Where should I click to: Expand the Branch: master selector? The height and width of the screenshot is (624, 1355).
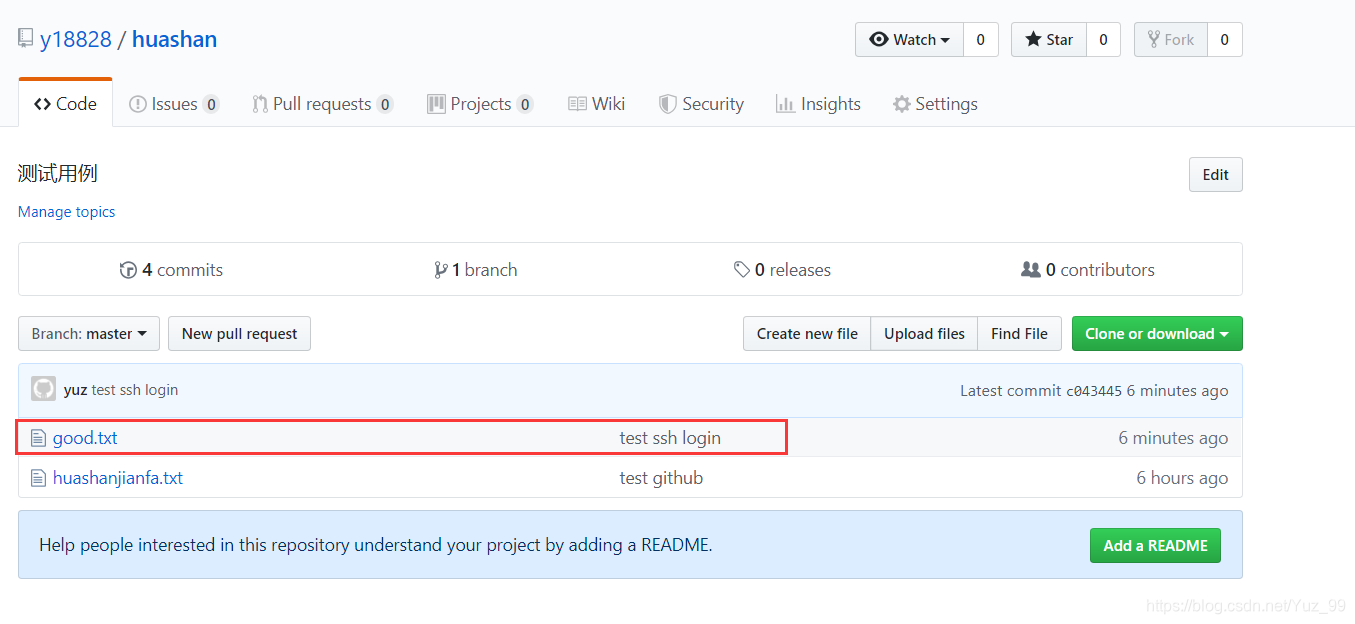coord(89,334)
